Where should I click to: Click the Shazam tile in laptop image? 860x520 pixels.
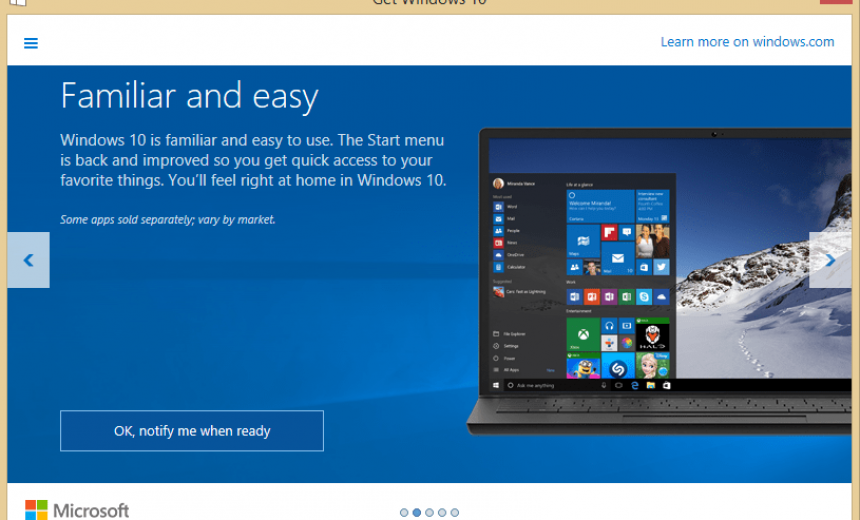618,366
